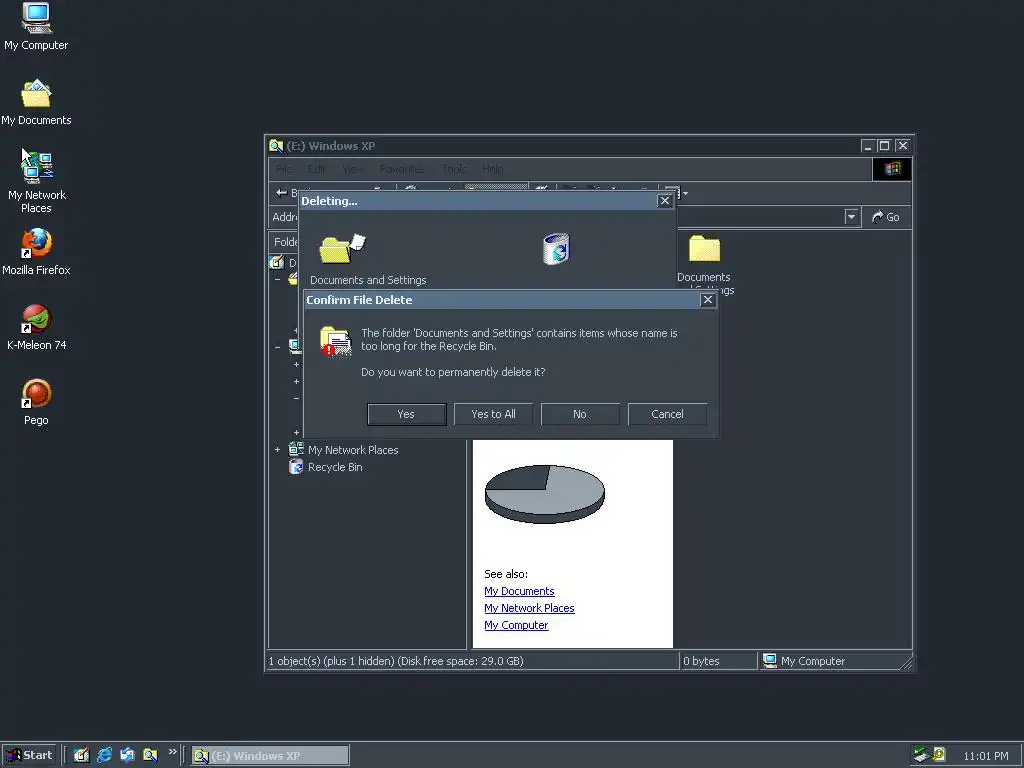The width and height of the screenshot is (1024, 768).
Task: Click flying folder icon in Deleting dialog
Action: pos(342,249)
